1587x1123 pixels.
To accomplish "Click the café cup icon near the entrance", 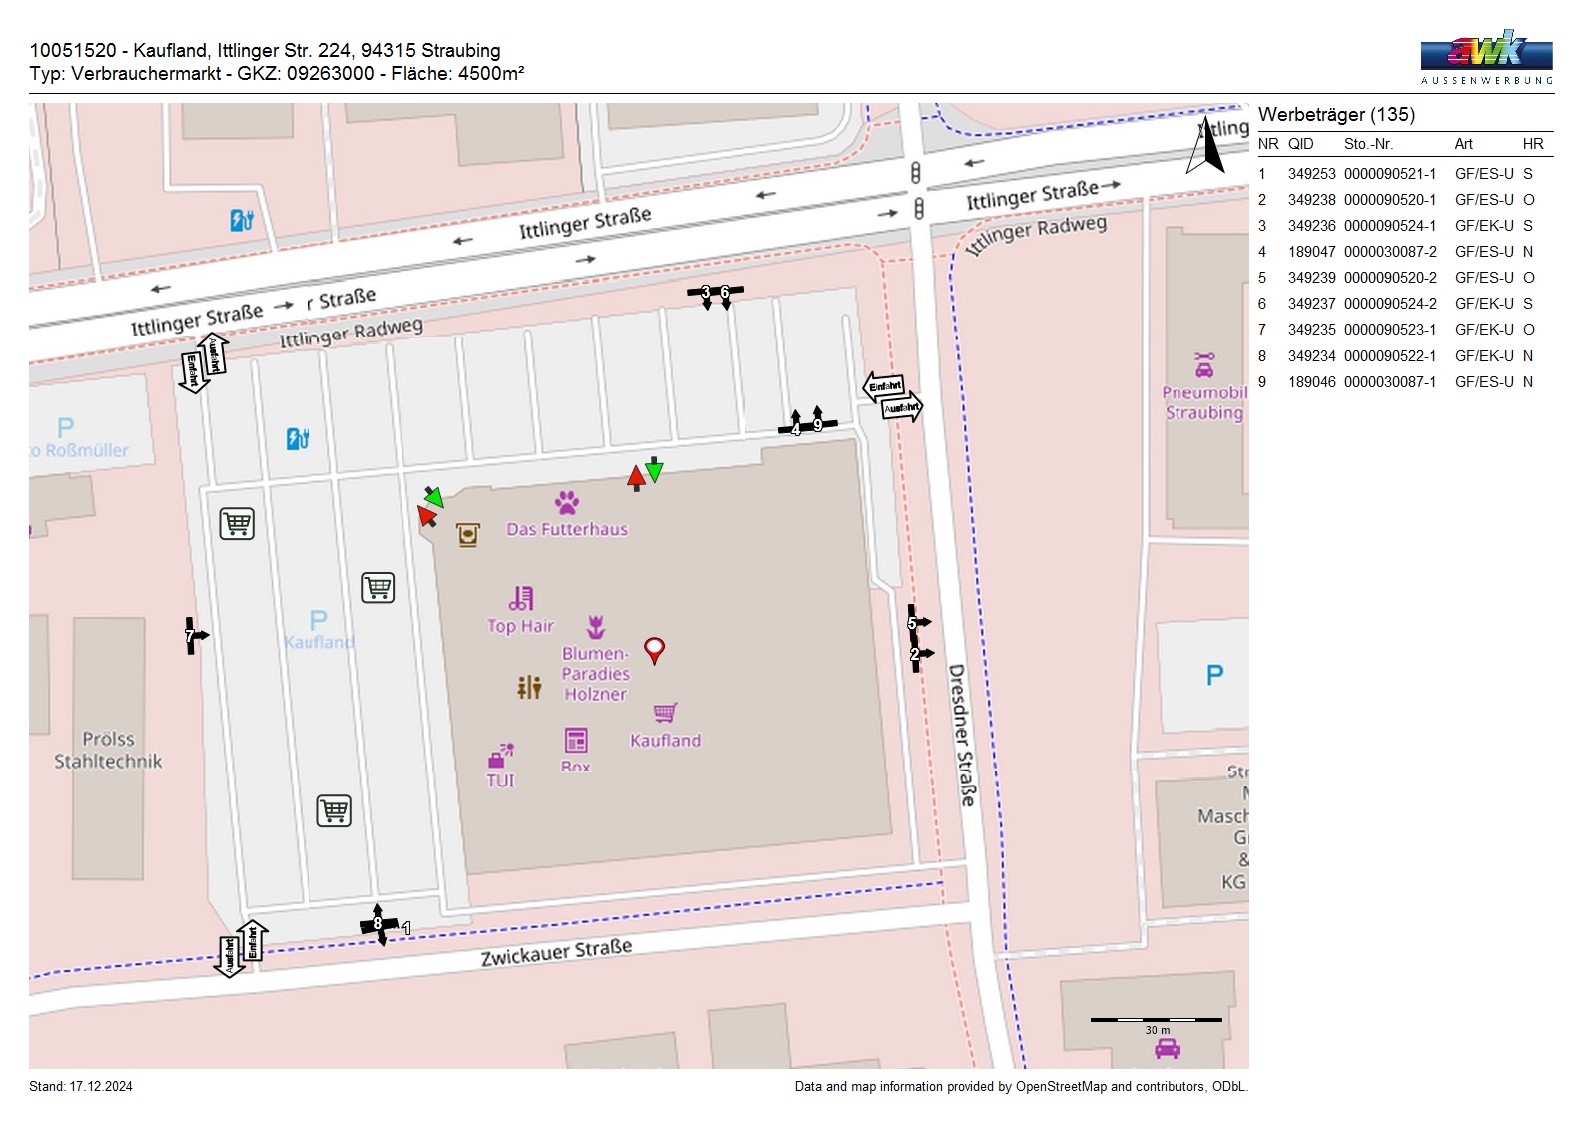I will point(467,535).
